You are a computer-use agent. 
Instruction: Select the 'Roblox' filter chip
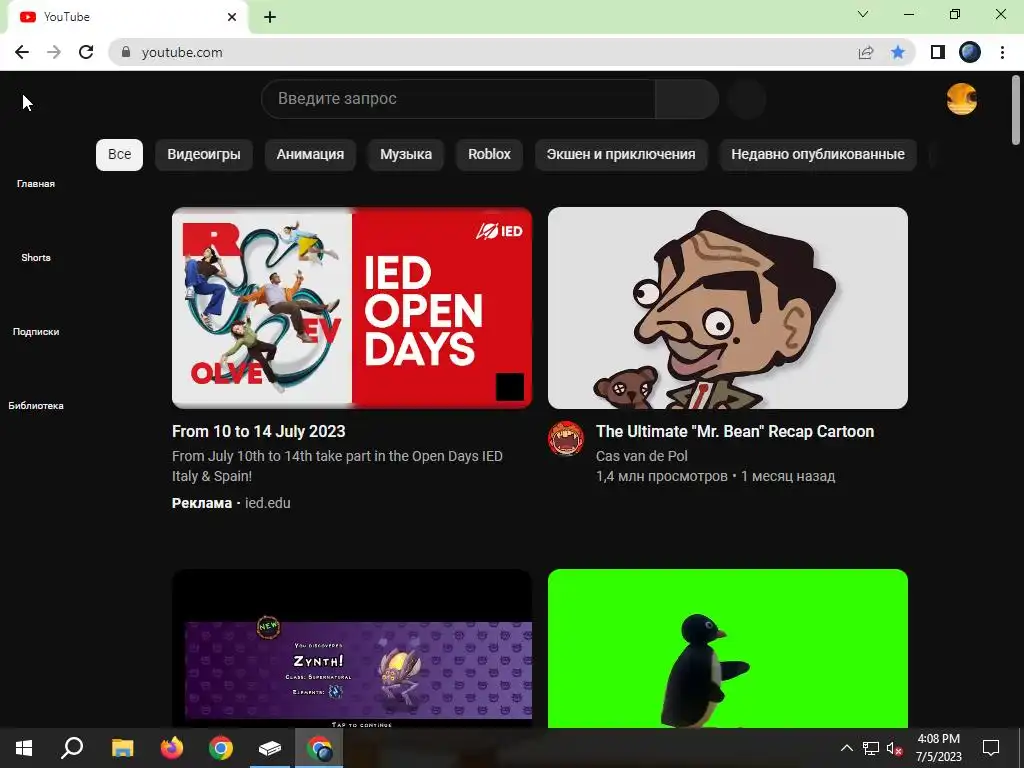pos(489,155)
